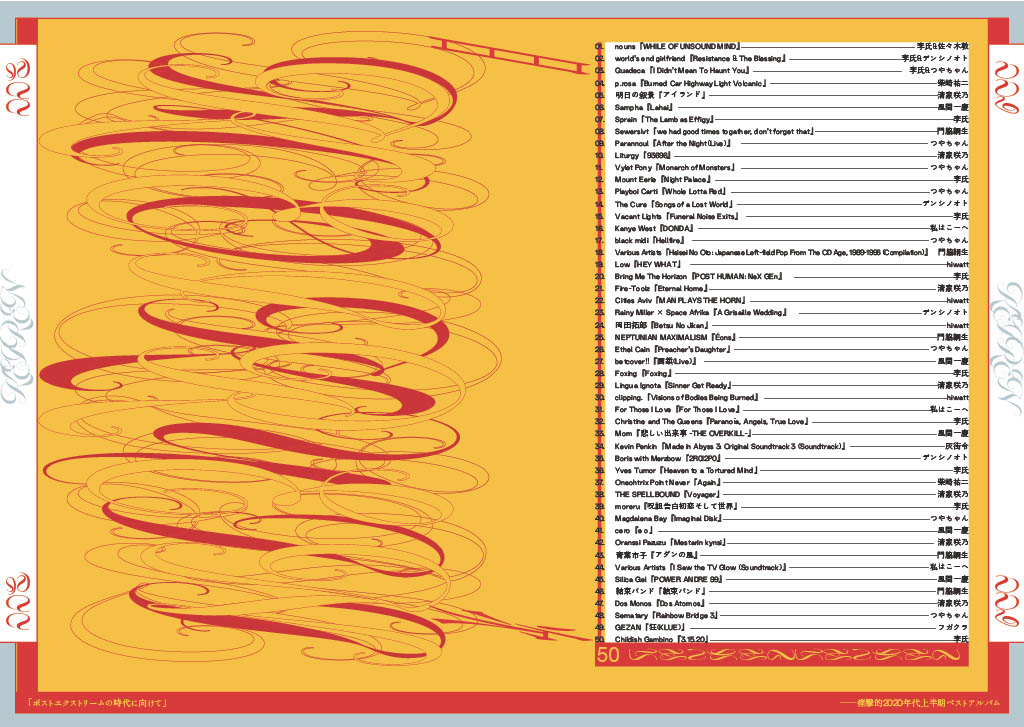Viewport: 1024px width, 727px height.
Task: Click the large '50' heading in red bar
Action: pyautogui.click(x=608, y=655)
